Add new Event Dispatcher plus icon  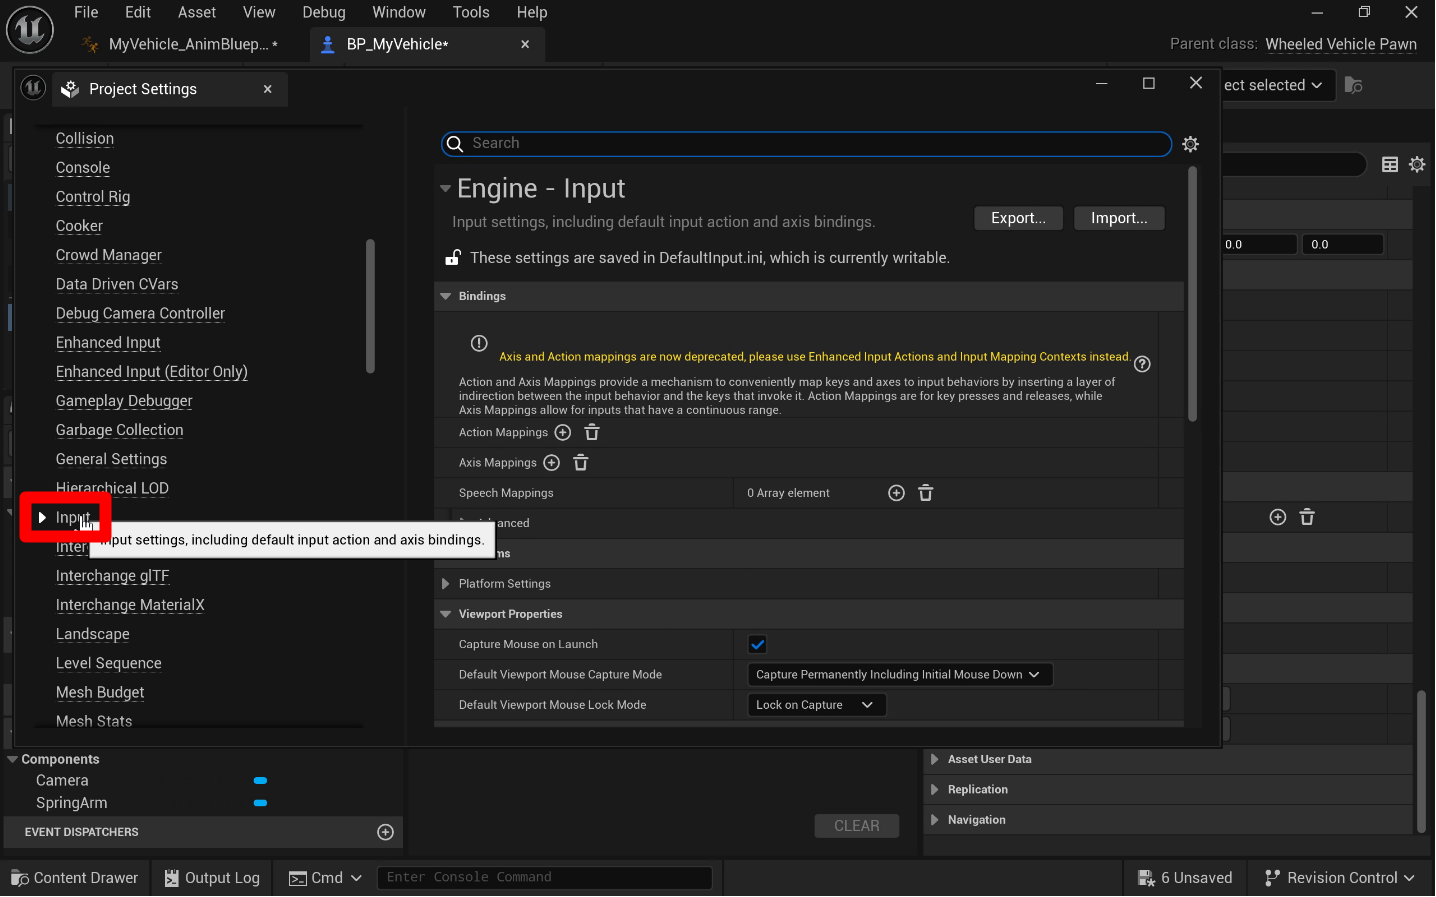point(385,832)
